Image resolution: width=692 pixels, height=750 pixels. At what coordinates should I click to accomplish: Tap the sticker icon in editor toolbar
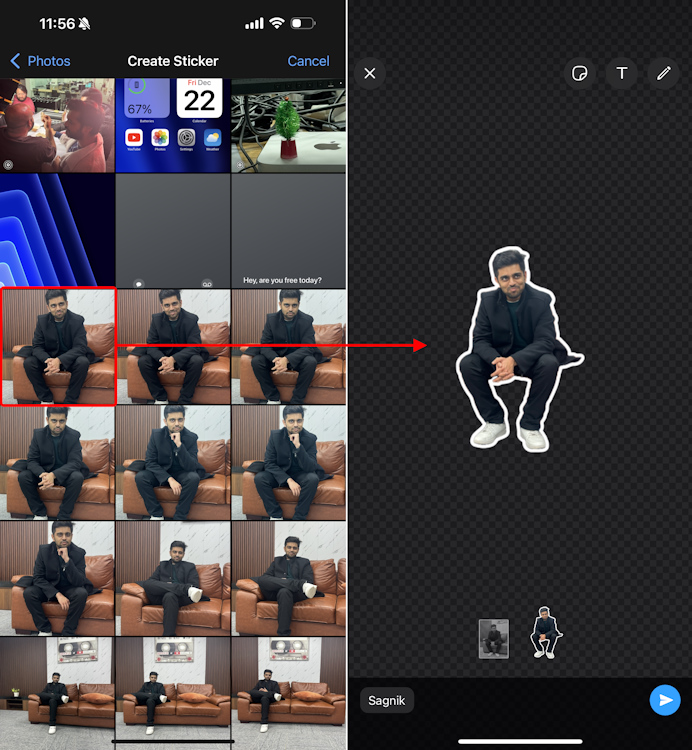579,73
